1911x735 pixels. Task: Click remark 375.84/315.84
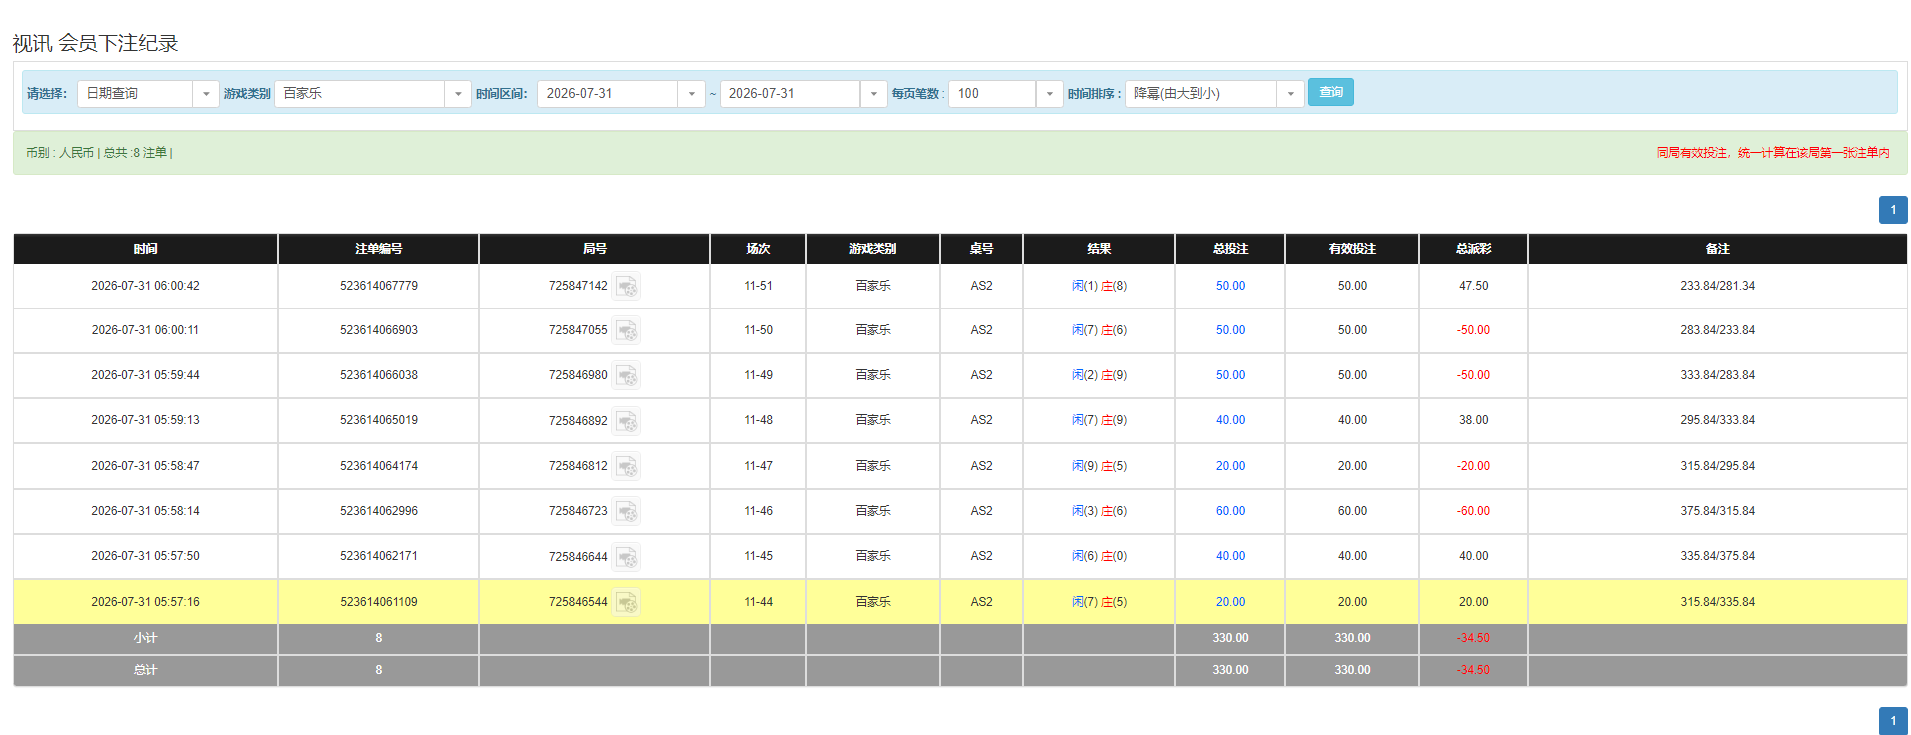[1717, 511]
